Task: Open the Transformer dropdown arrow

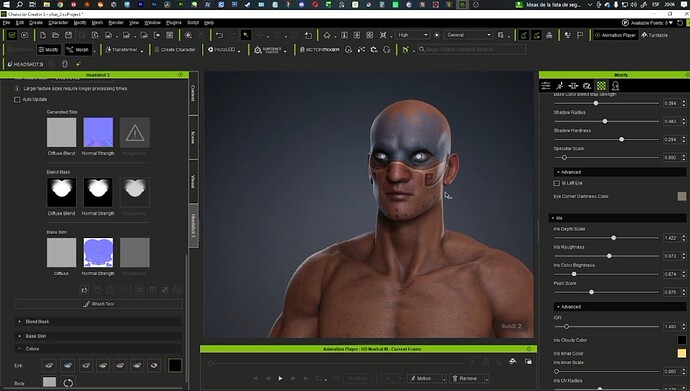Action: (142, 51)
